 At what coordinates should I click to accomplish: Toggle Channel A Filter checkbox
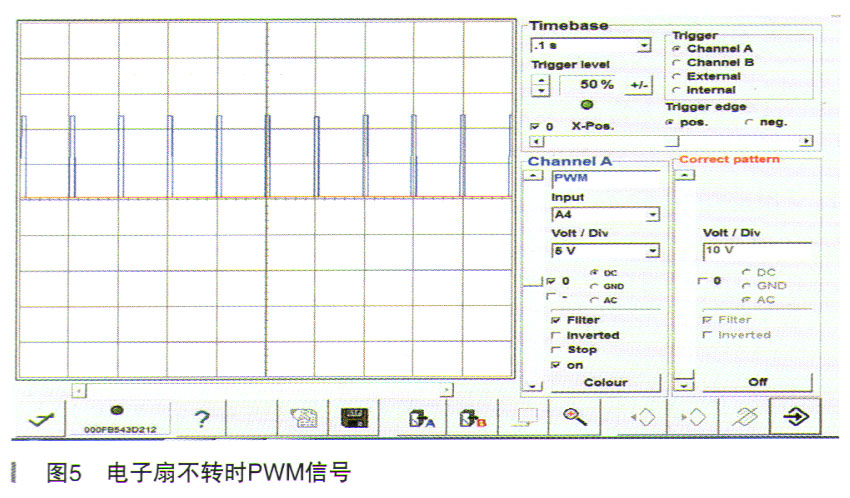click(x=556, y=320)
